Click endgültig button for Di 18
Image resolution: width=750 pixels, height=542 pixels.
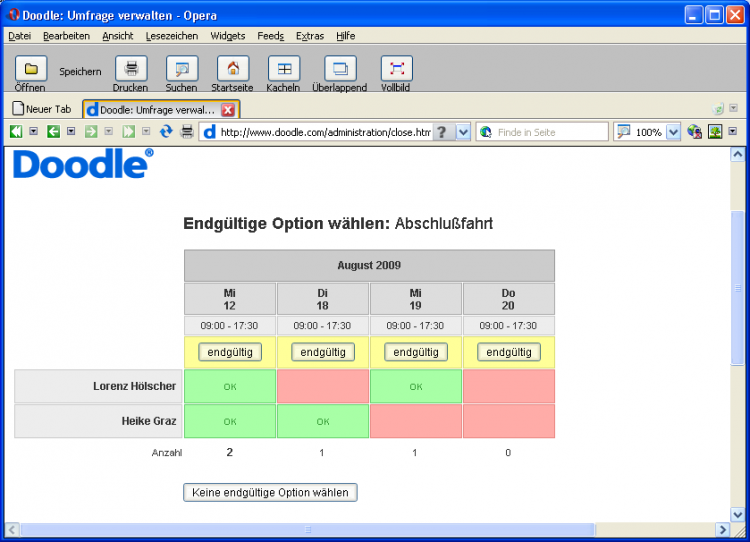click(323, 352)
